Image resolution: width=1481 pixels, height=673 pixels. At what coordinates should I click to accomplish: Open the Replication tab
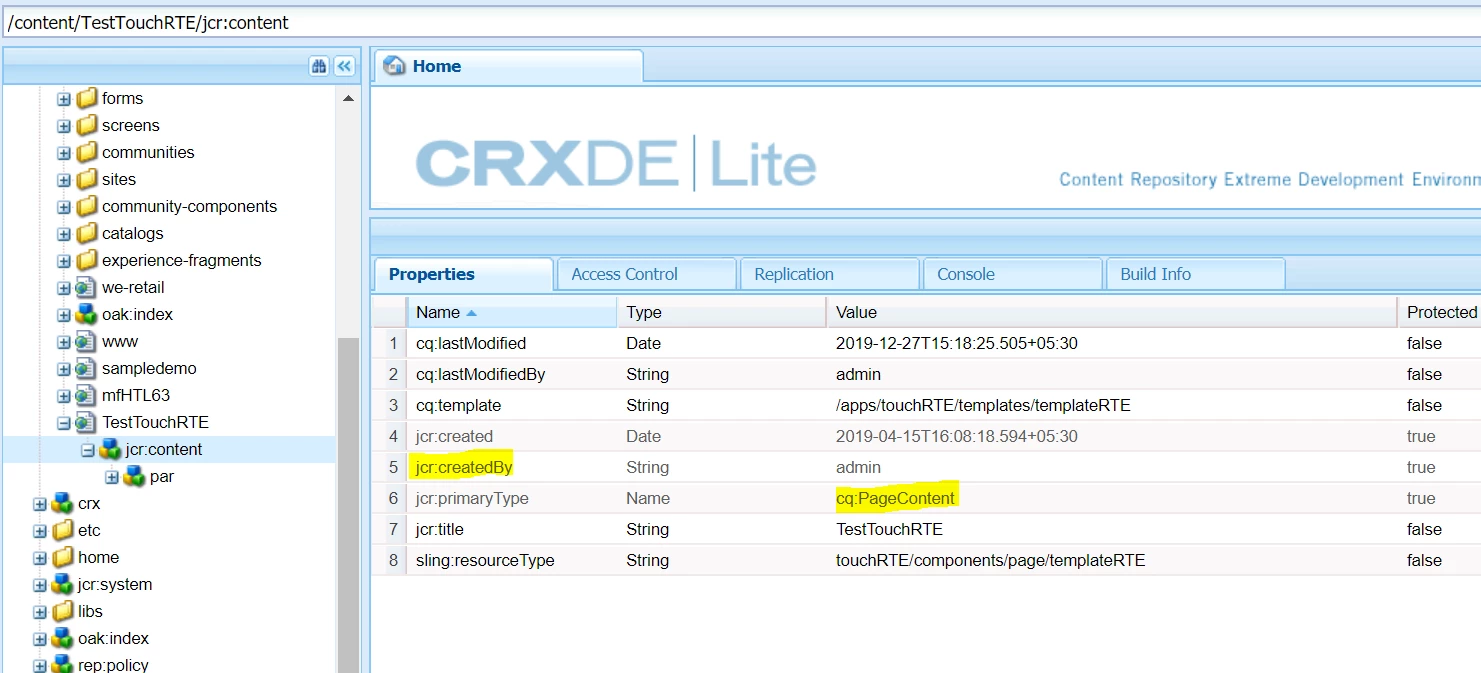[x=828, y=274]
